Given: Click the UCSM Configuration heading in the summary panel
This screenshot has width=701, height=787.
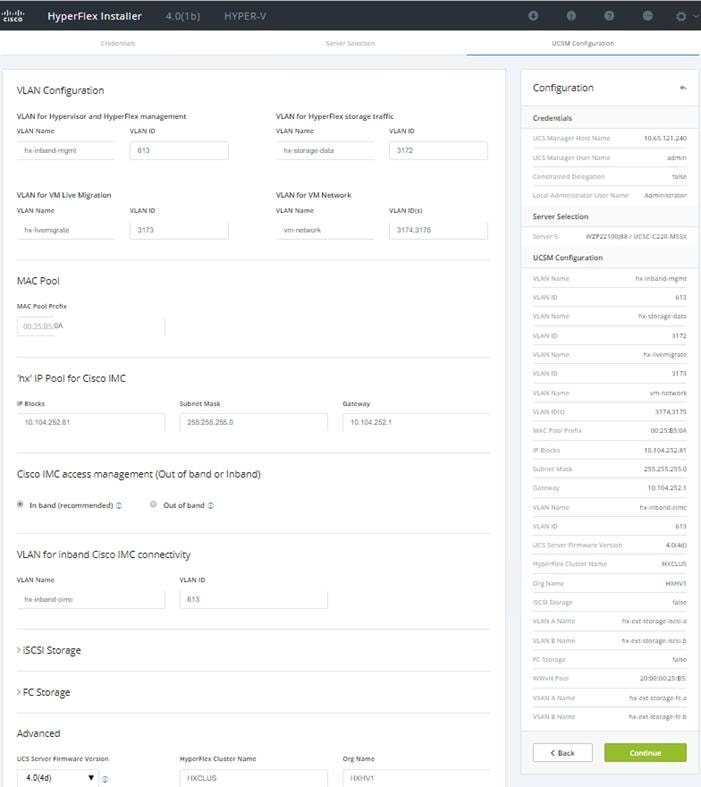Looking at the screenshot, I should [x=568, y=257].
